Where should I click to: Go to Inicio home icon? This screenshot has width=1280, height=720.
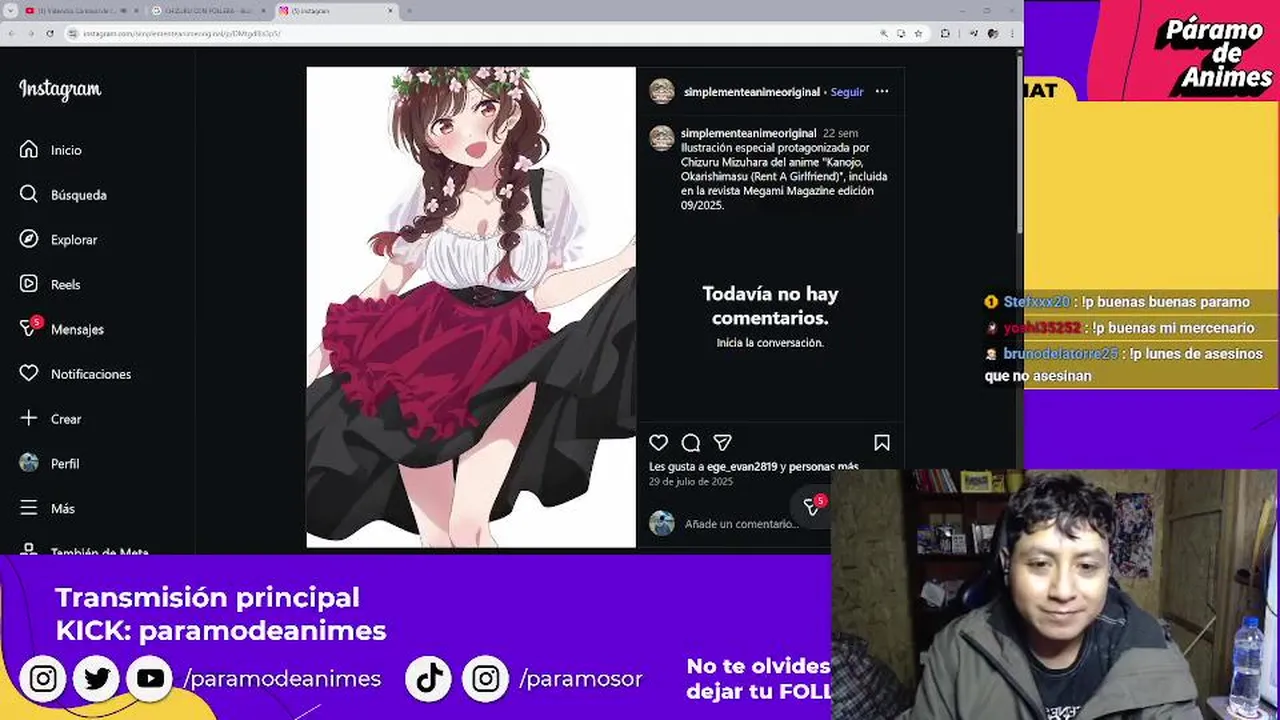click(x=29, y=150)
